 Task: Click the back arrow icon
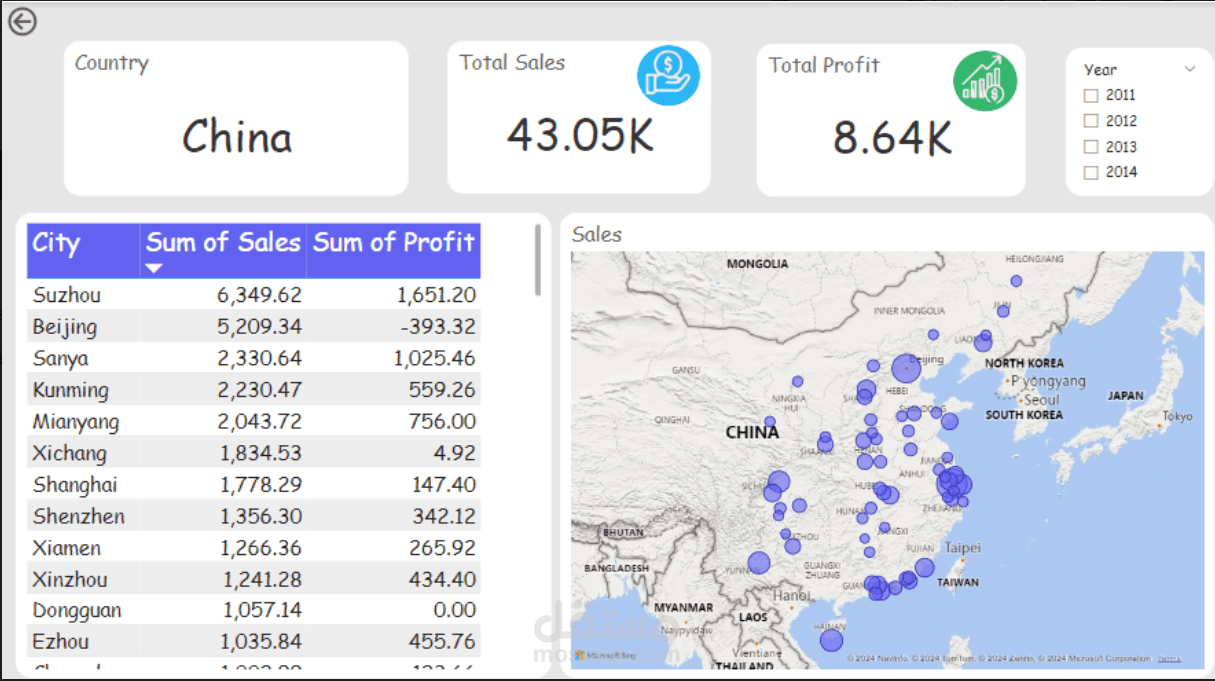(x=21, y=21)
